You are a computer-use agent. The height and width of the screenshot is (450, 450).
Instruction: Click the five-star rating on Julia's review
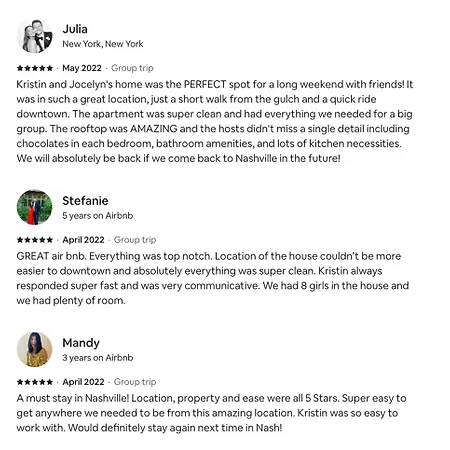[x=35, y=68]
